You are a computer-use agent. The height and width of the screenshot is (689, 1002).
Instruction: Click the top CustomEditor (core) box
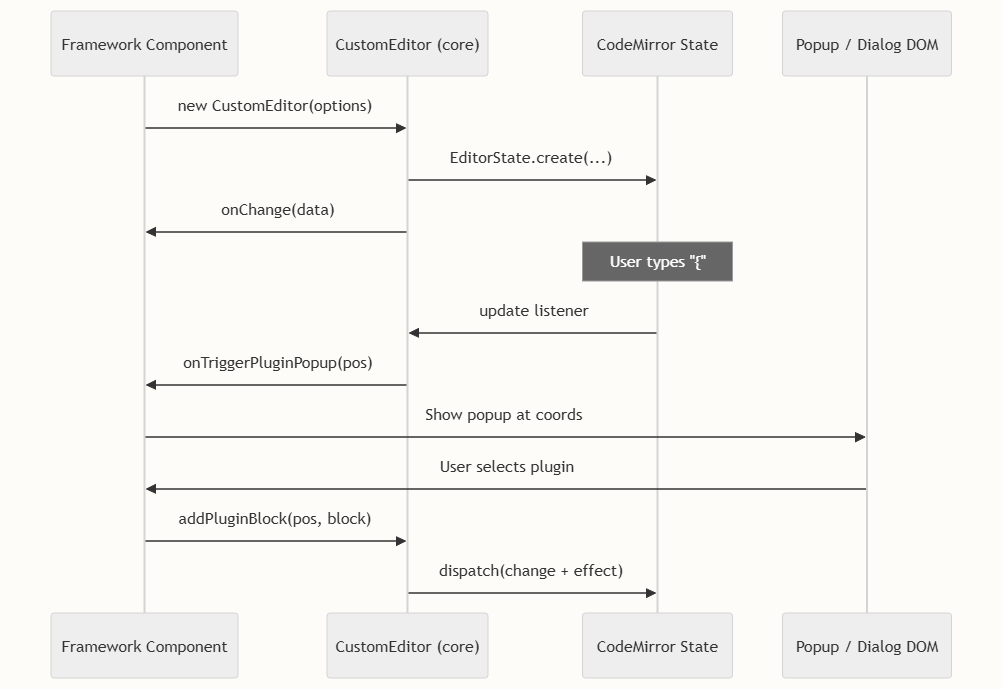[407, 44]
